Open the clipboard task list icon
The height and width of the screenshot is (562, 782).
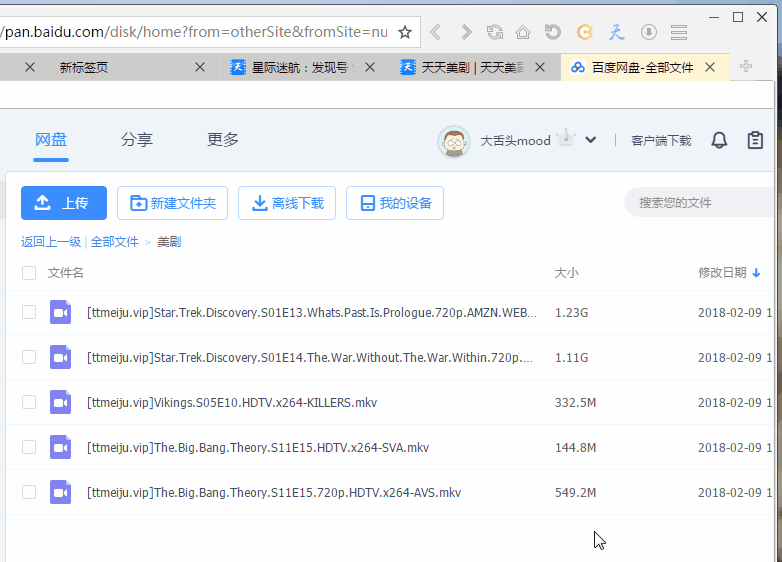point(756,140)
